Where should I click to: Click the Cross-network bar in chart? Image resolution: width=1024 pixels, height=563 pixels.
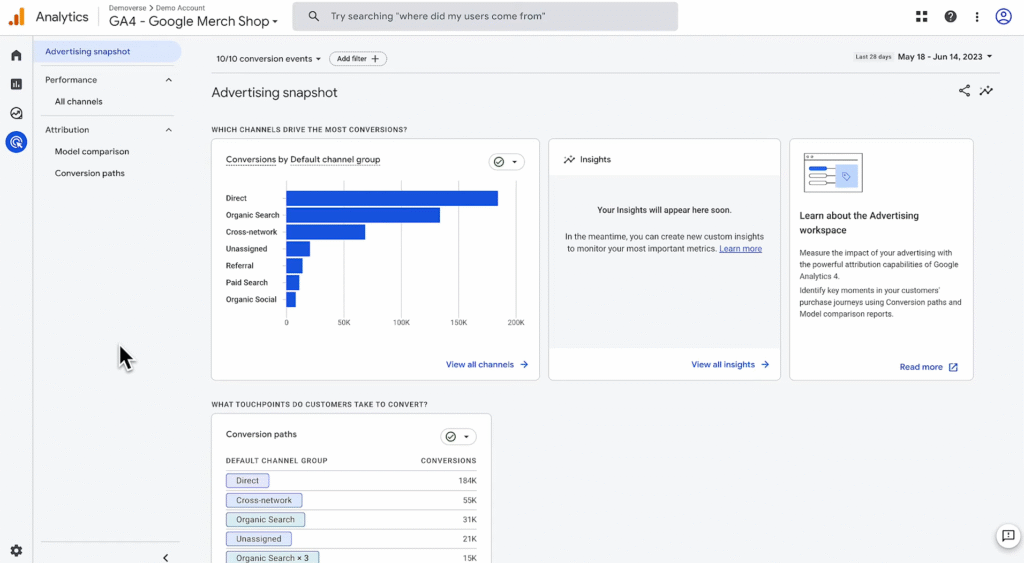pyautogui.click(x=326, y=232)
